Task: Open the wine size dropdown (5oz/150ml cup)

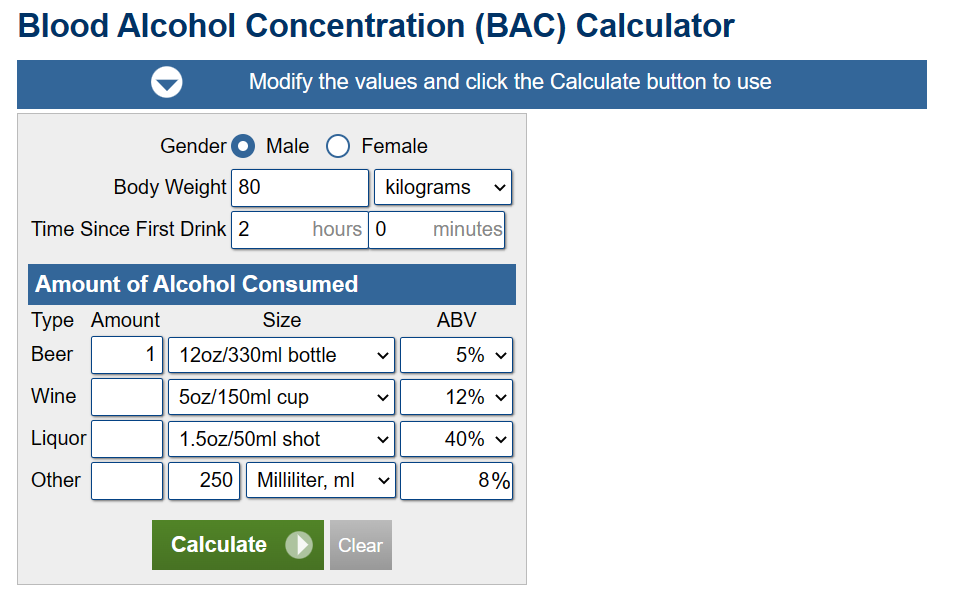Action: [282, 397]
